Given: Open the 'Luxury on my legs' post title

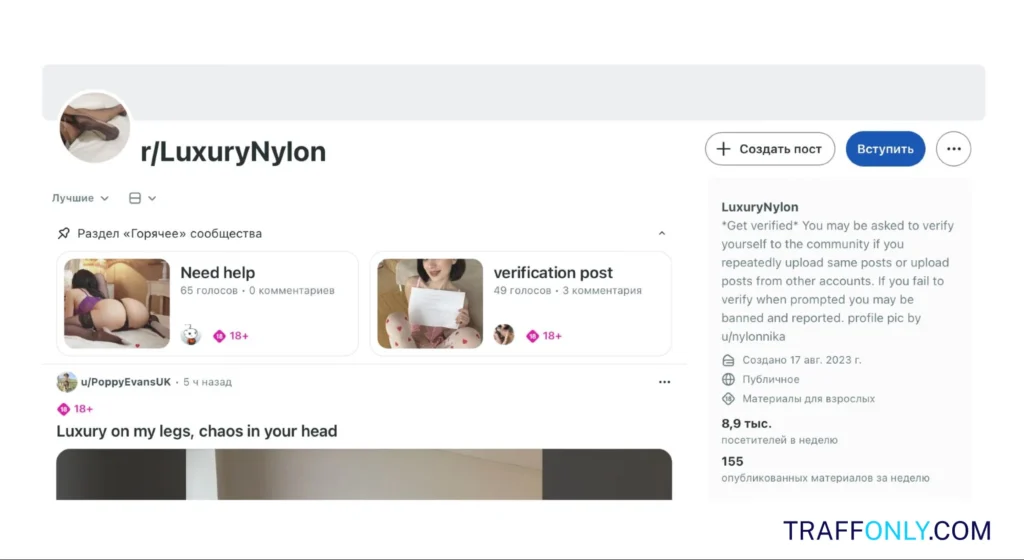Looking at the screenshot, I should [x=196, y=431].
